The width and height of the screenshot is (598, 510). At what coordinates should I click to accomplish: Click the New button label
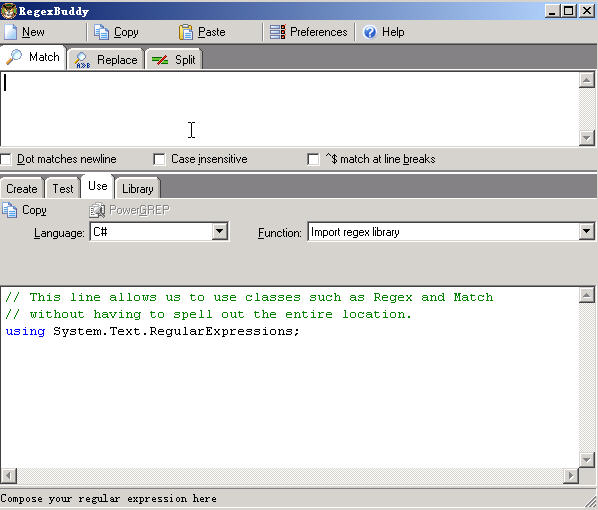(x=33, y=32)
